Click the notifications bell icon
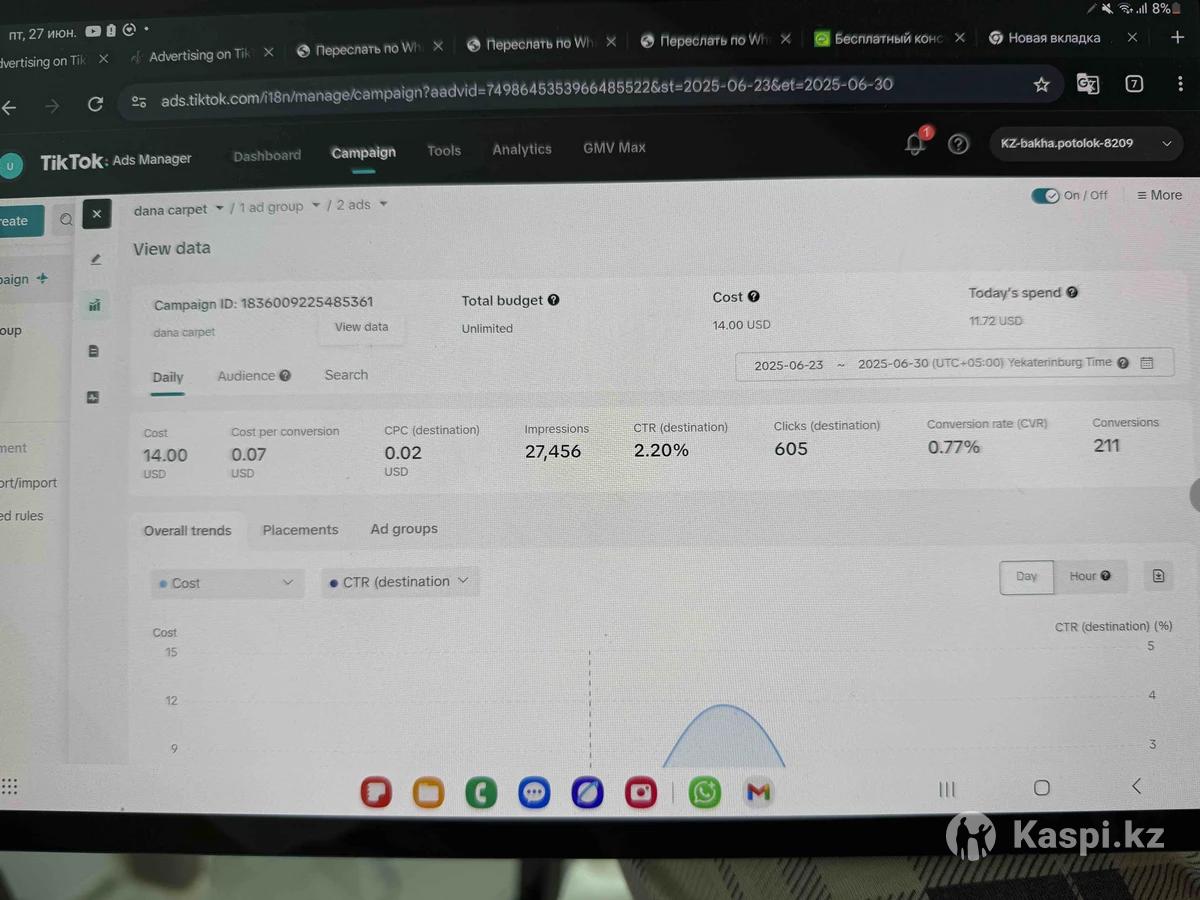1200x900 pixels. (914, 145)
